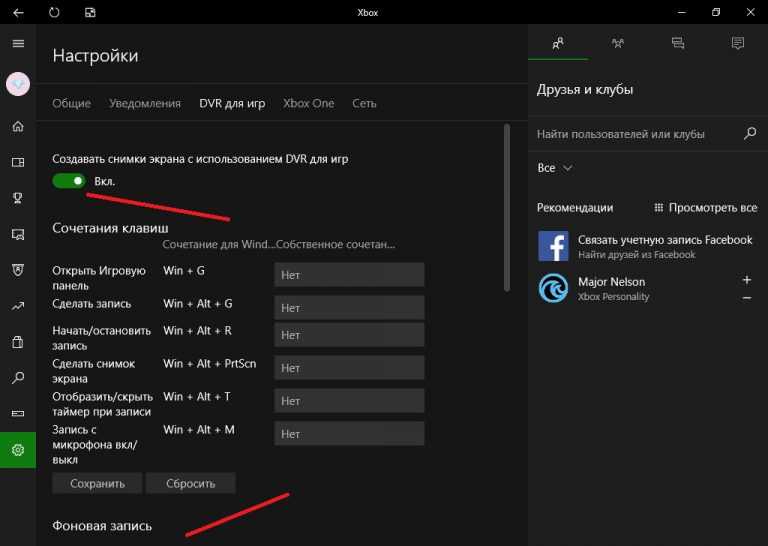This screenshot has height=546, width=768.
Task: Switch to Activity alerts panel icon
Action: pos(738,43)
